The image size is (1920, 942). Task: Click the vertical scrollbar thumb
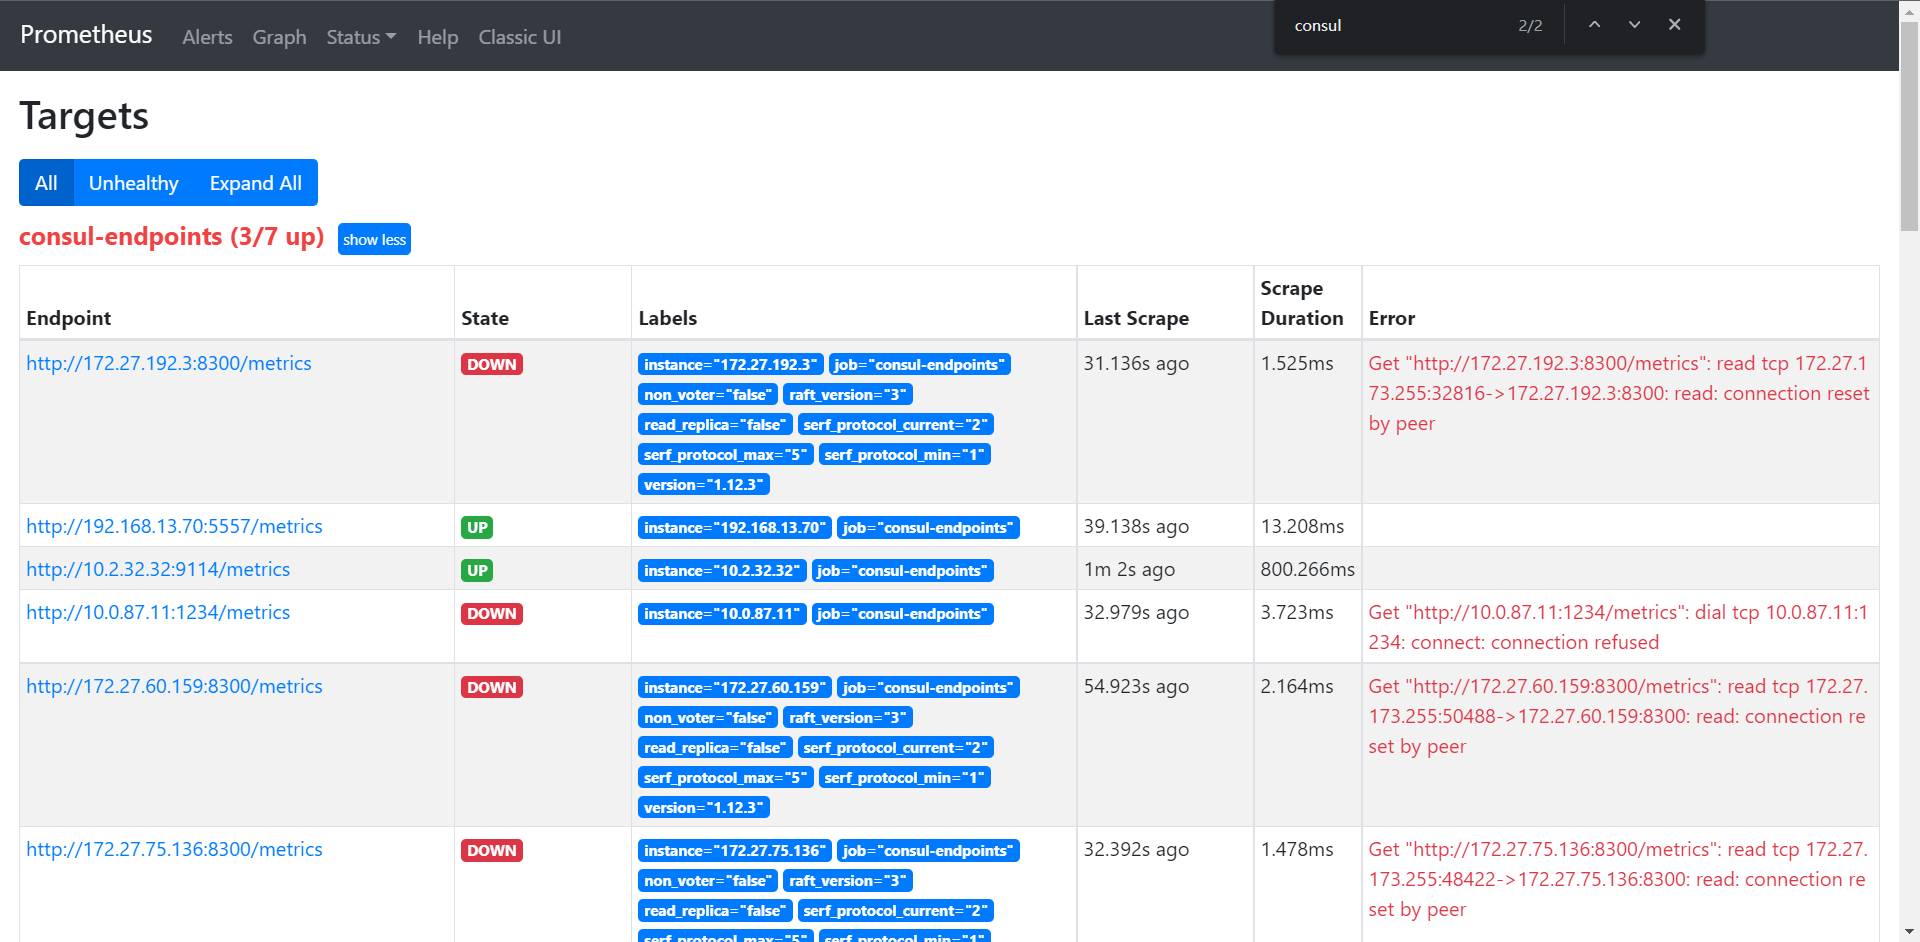tap(1909, 125)
